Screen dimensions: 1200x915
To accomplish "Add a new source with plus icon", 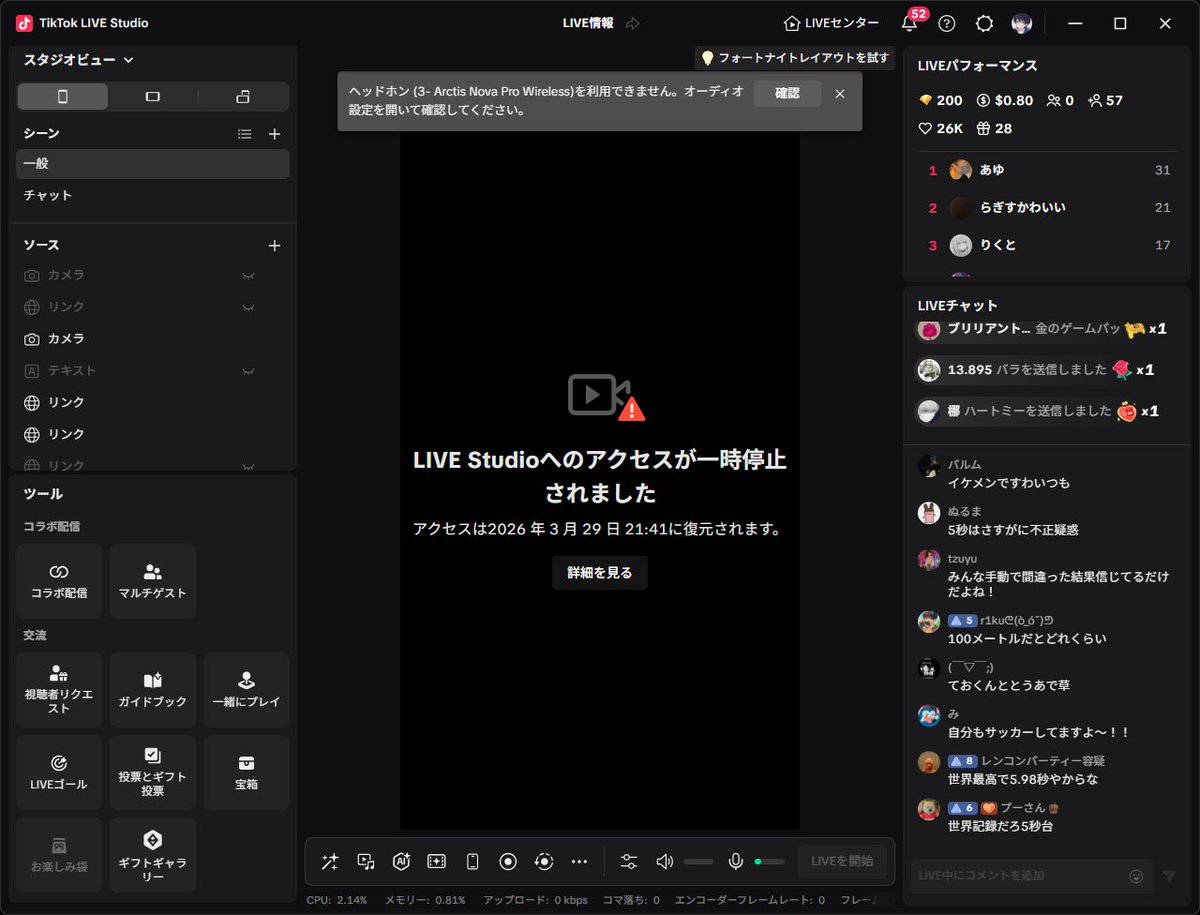I will pos(275,245).
